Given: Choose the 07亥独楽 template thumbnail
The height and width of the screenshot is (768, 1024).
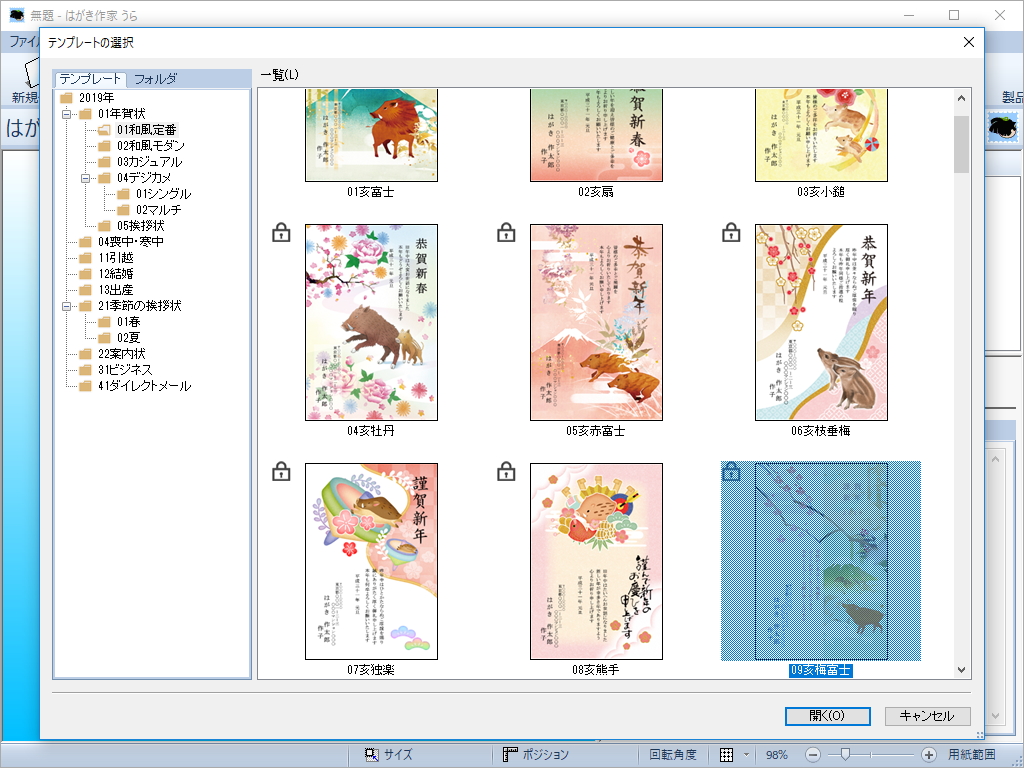Looking at the screenshot, I should click(372, 562).
